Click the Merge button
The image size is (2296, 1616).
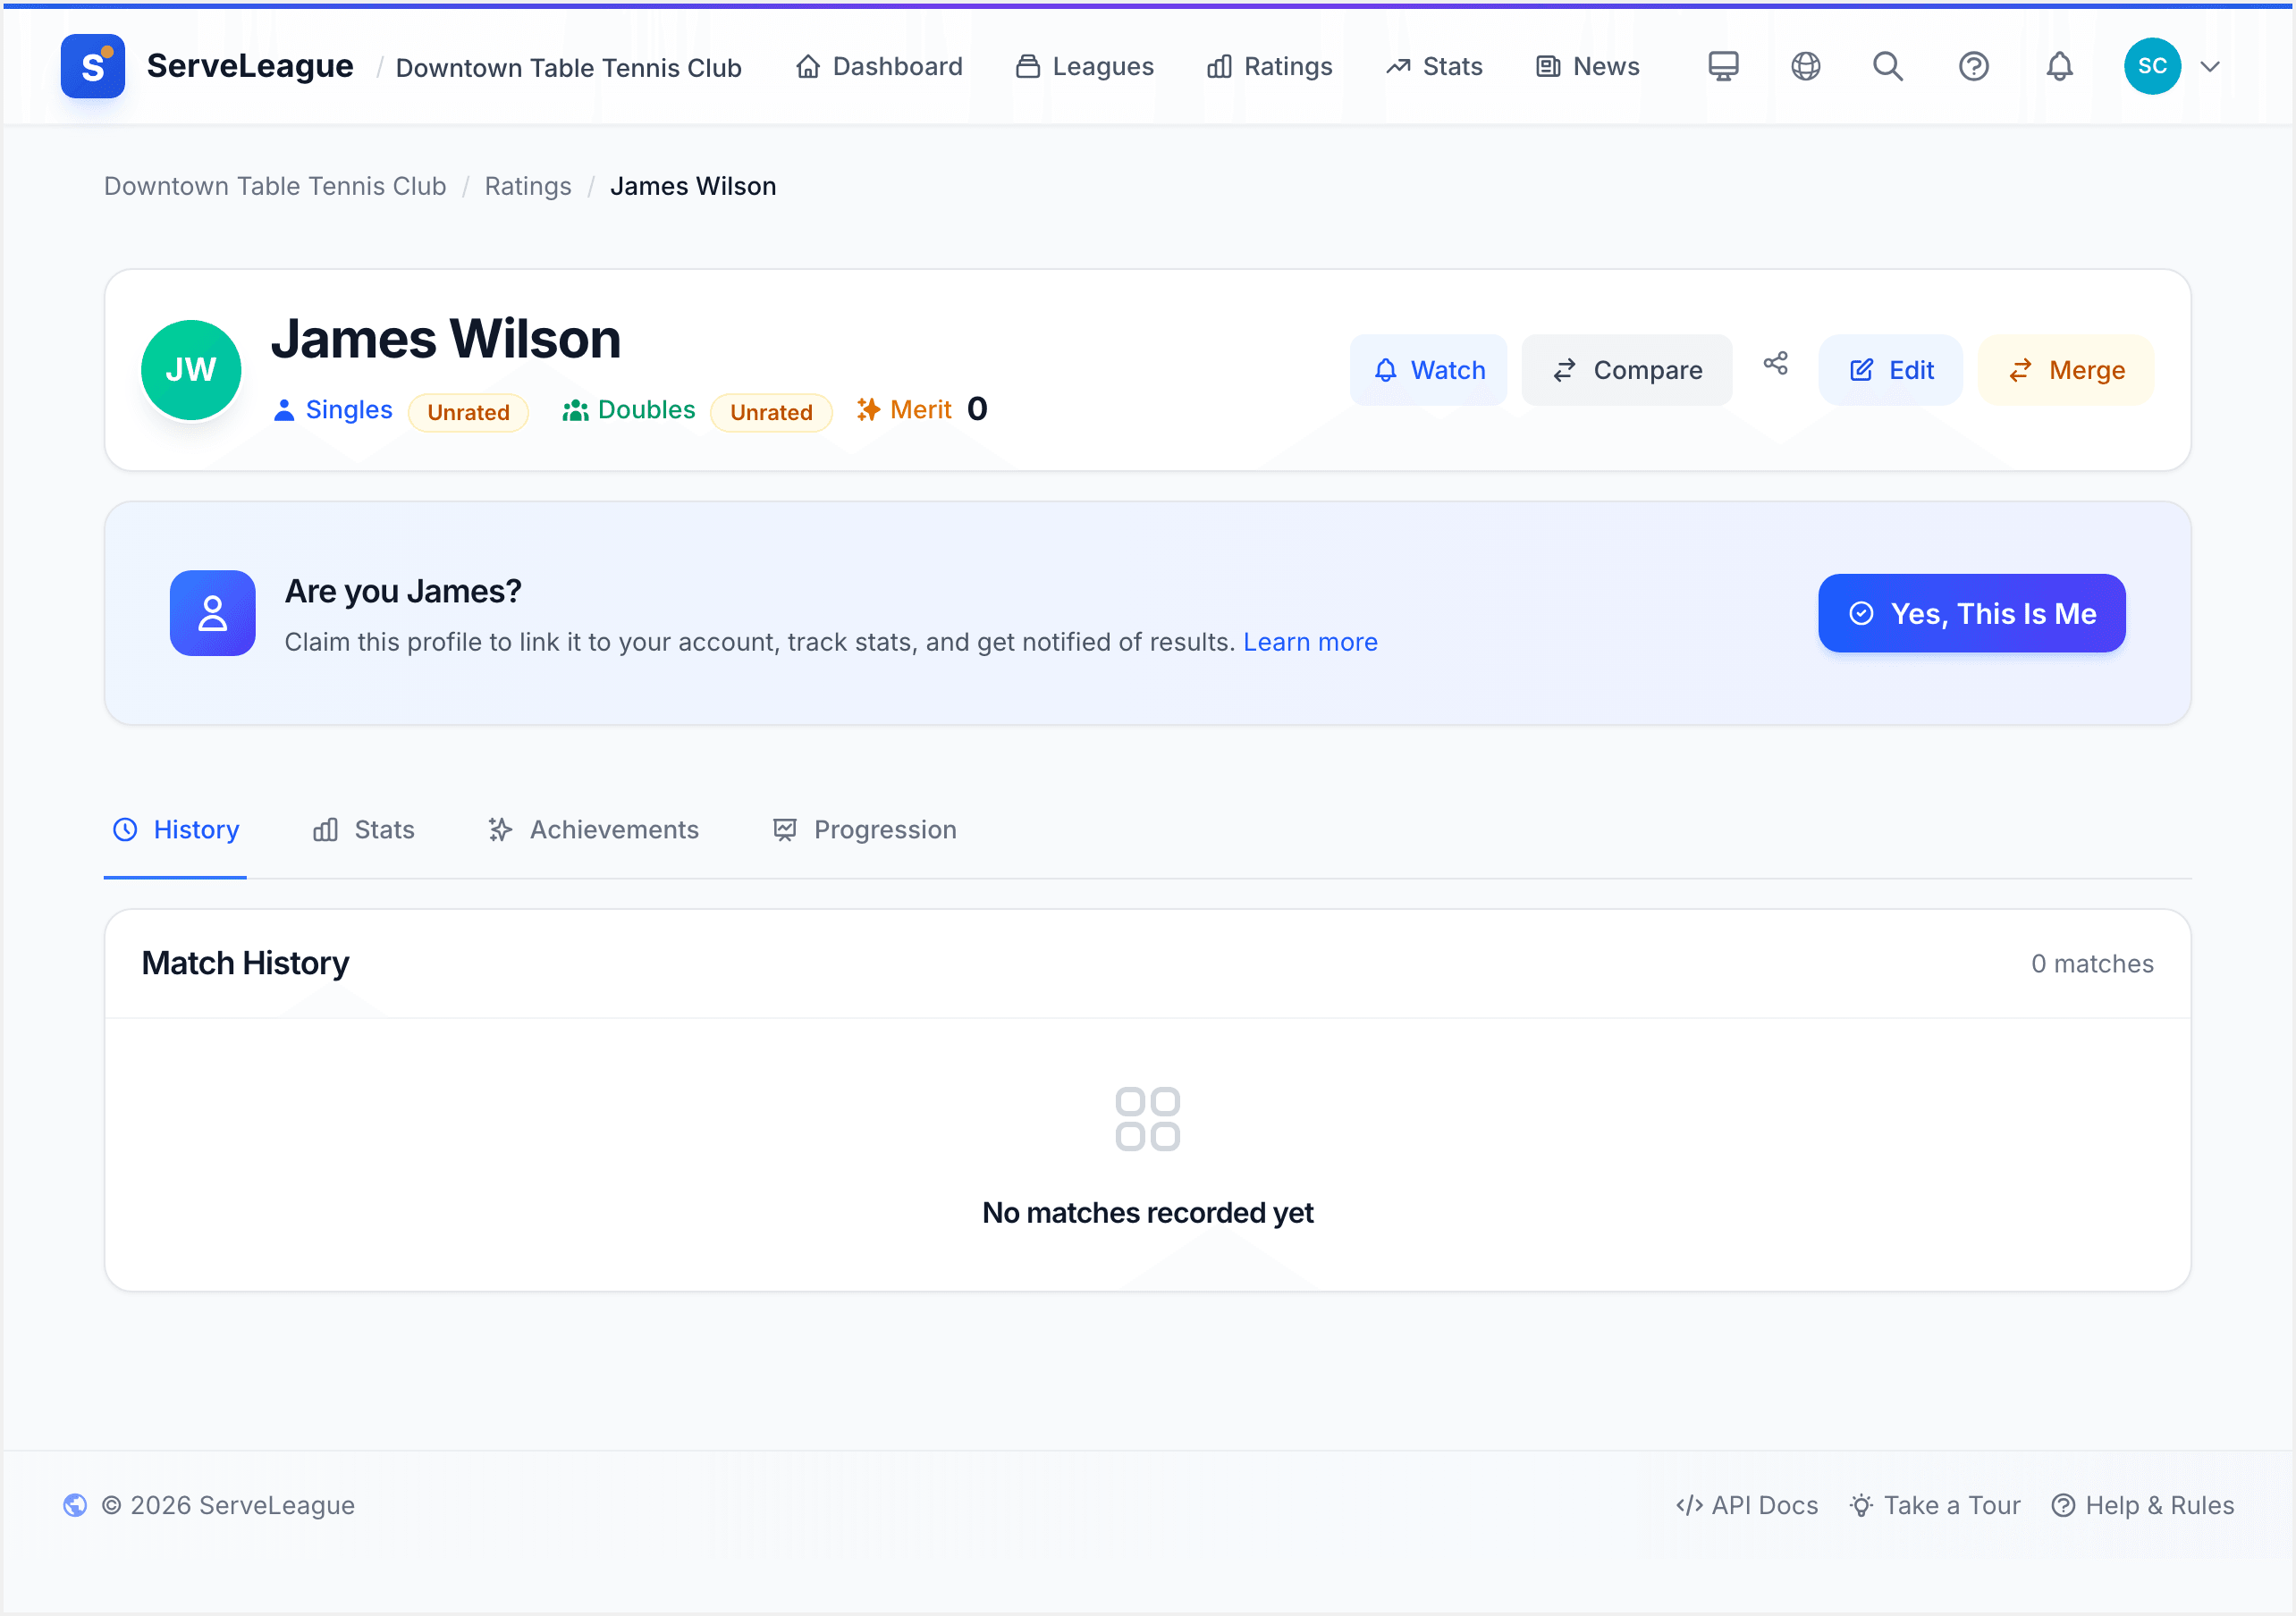2065,370
